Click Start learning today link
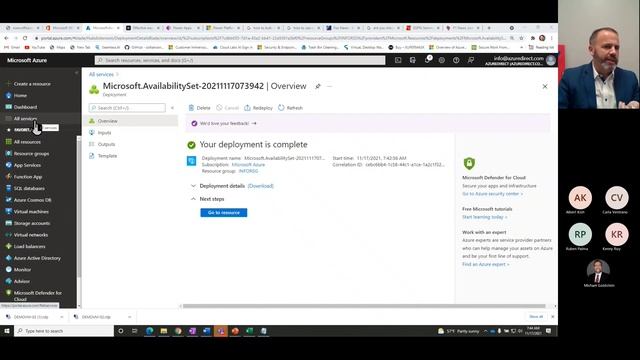Screen dimensions: 640x360 (485, 217)
